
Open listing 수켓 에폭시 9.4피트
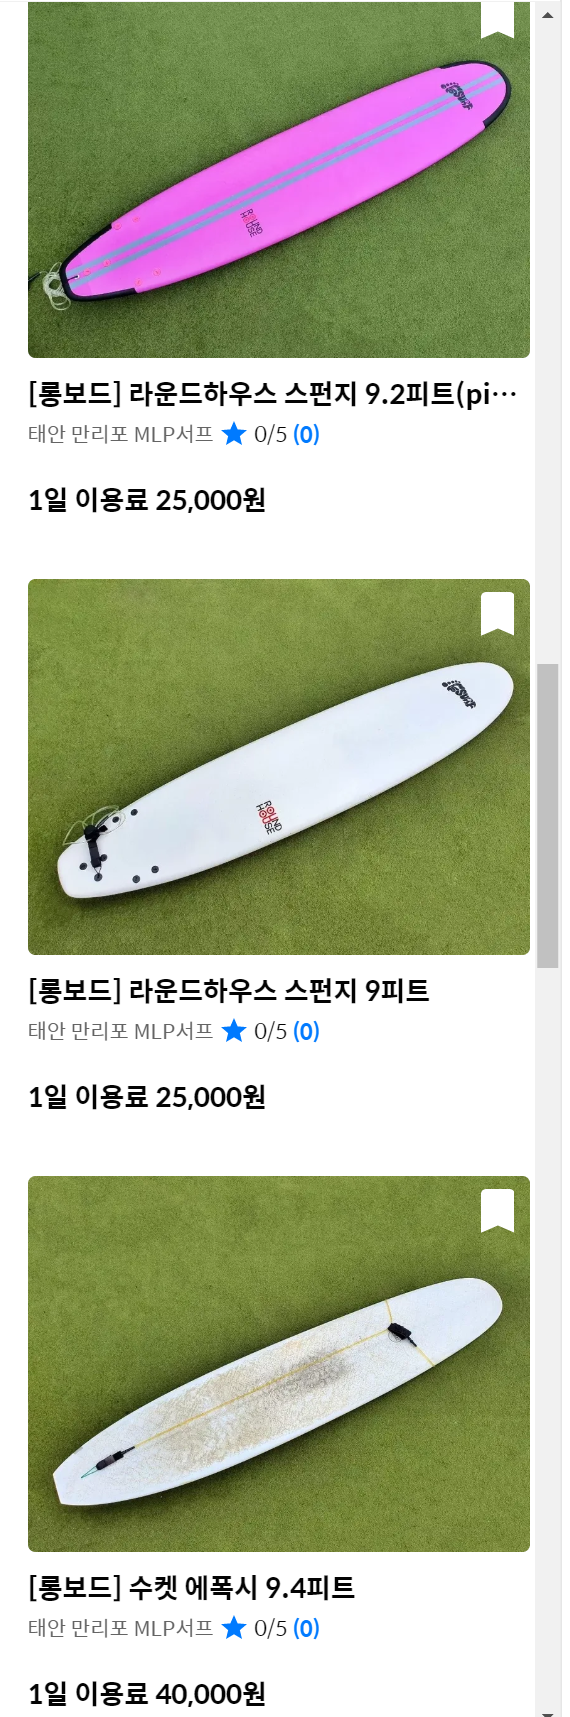click(x=192, y=1588)
